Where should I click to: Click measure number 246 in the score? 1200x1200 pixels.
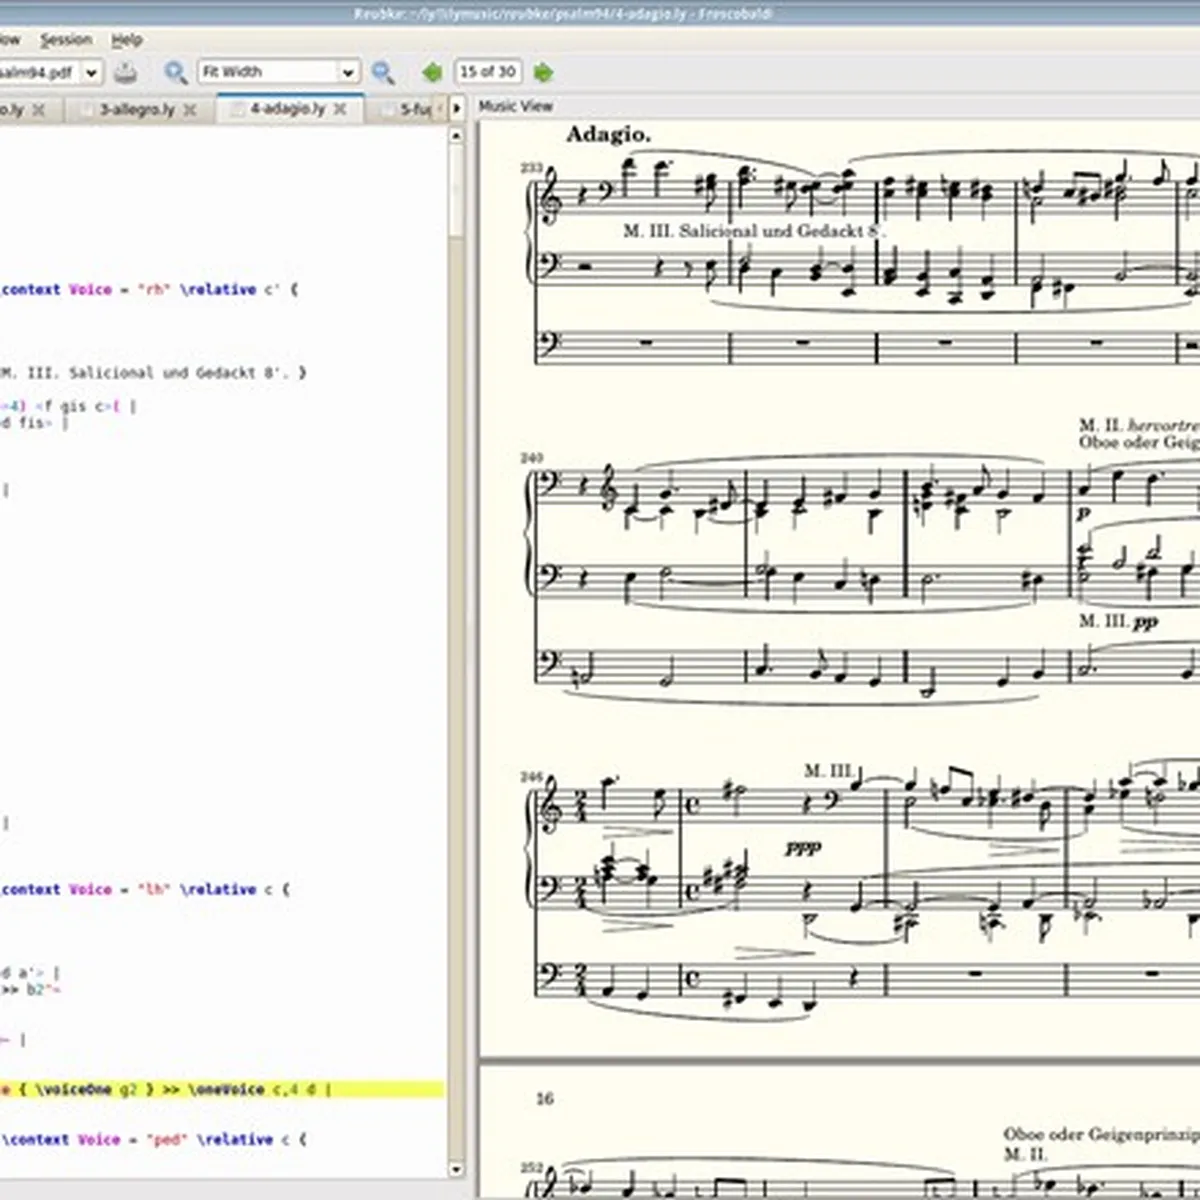531,777
